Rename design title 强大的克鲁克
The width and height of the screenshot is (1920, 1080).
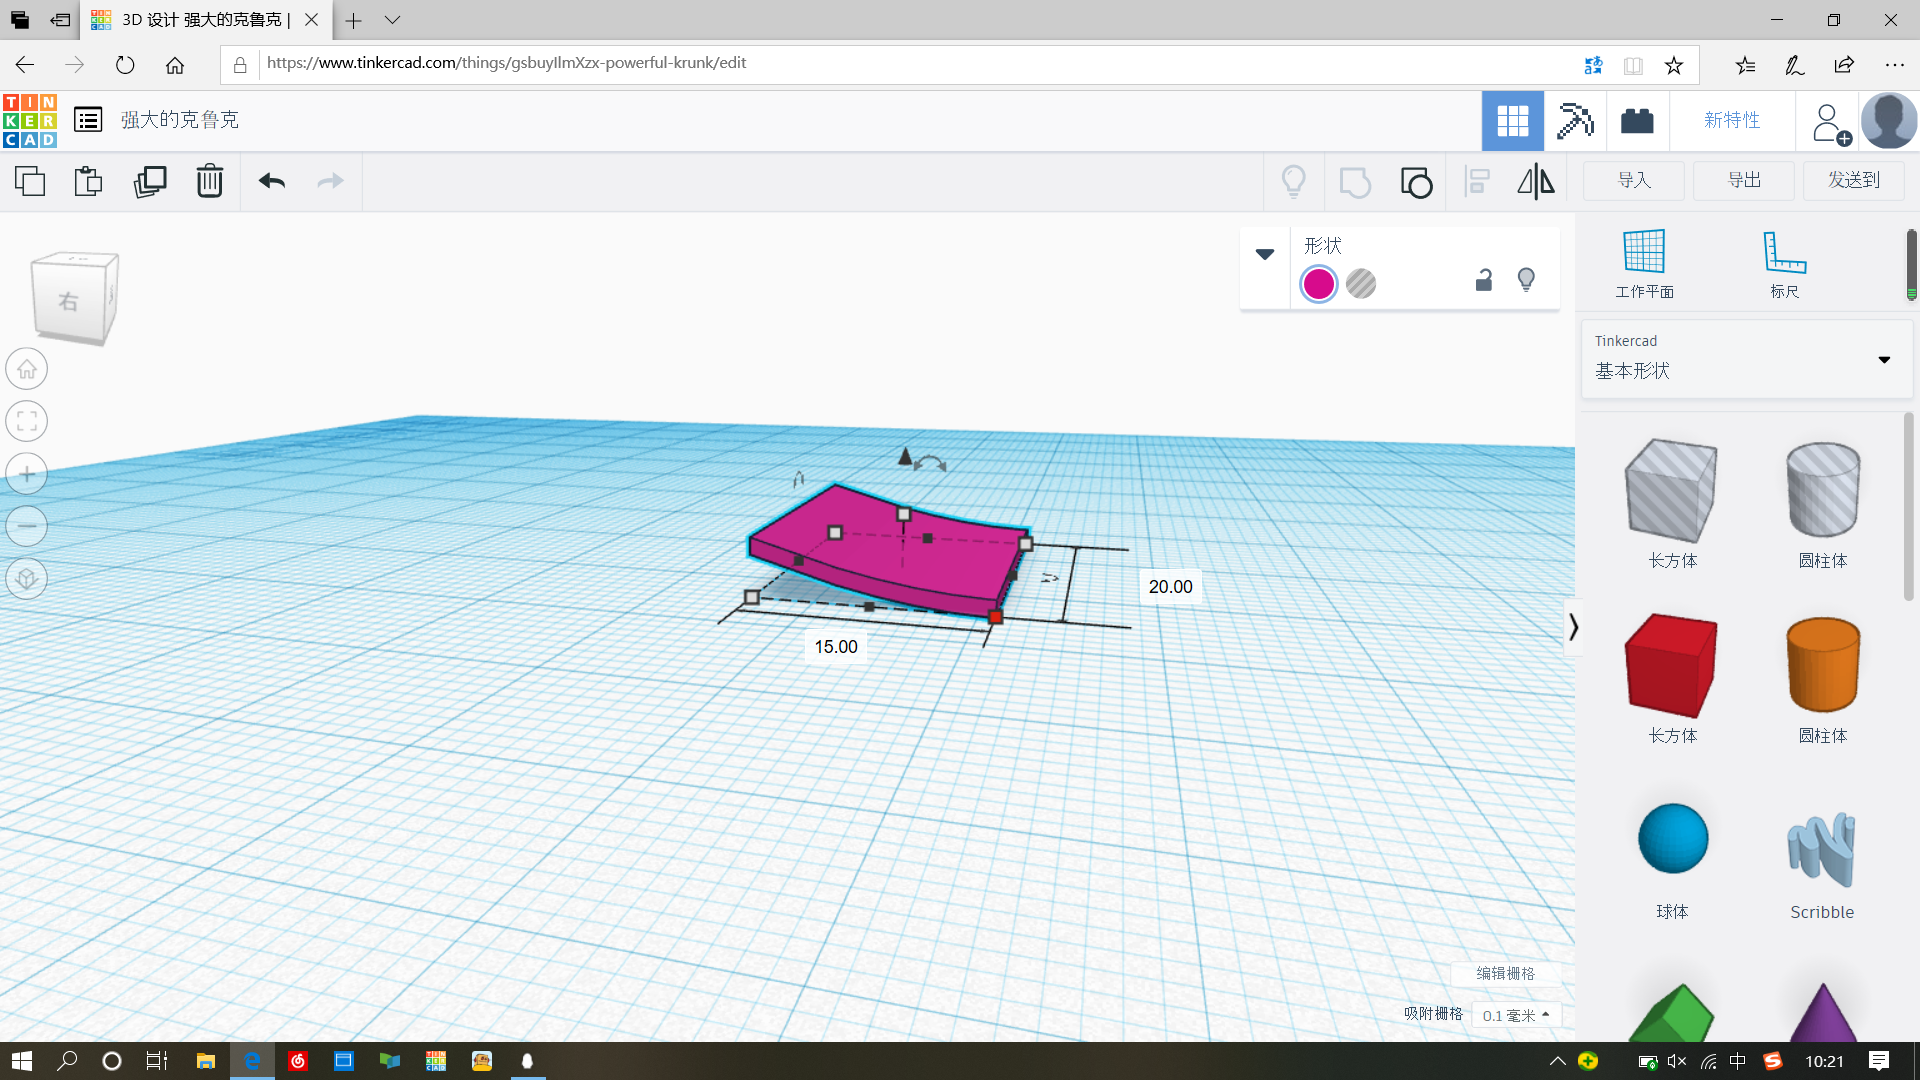pyautogui.click(x=180, y=120)
